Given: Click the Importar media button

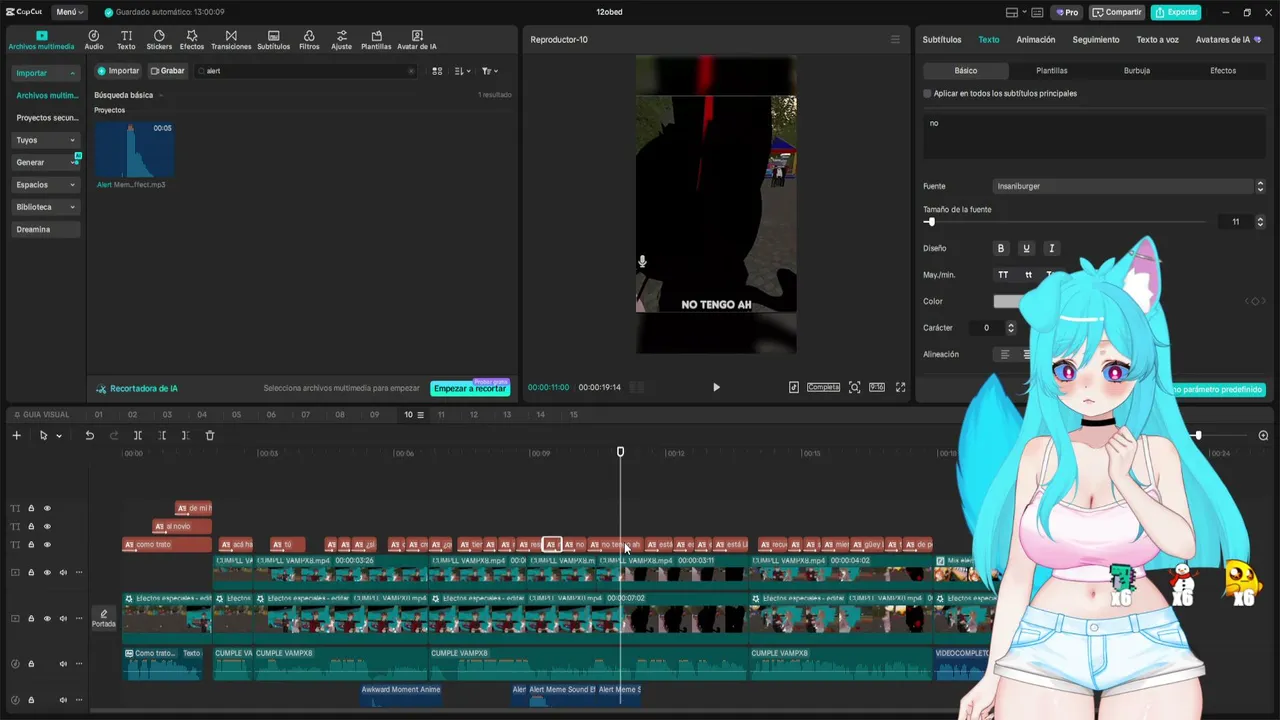Looking at the screenshot, I should coord(118,71).
